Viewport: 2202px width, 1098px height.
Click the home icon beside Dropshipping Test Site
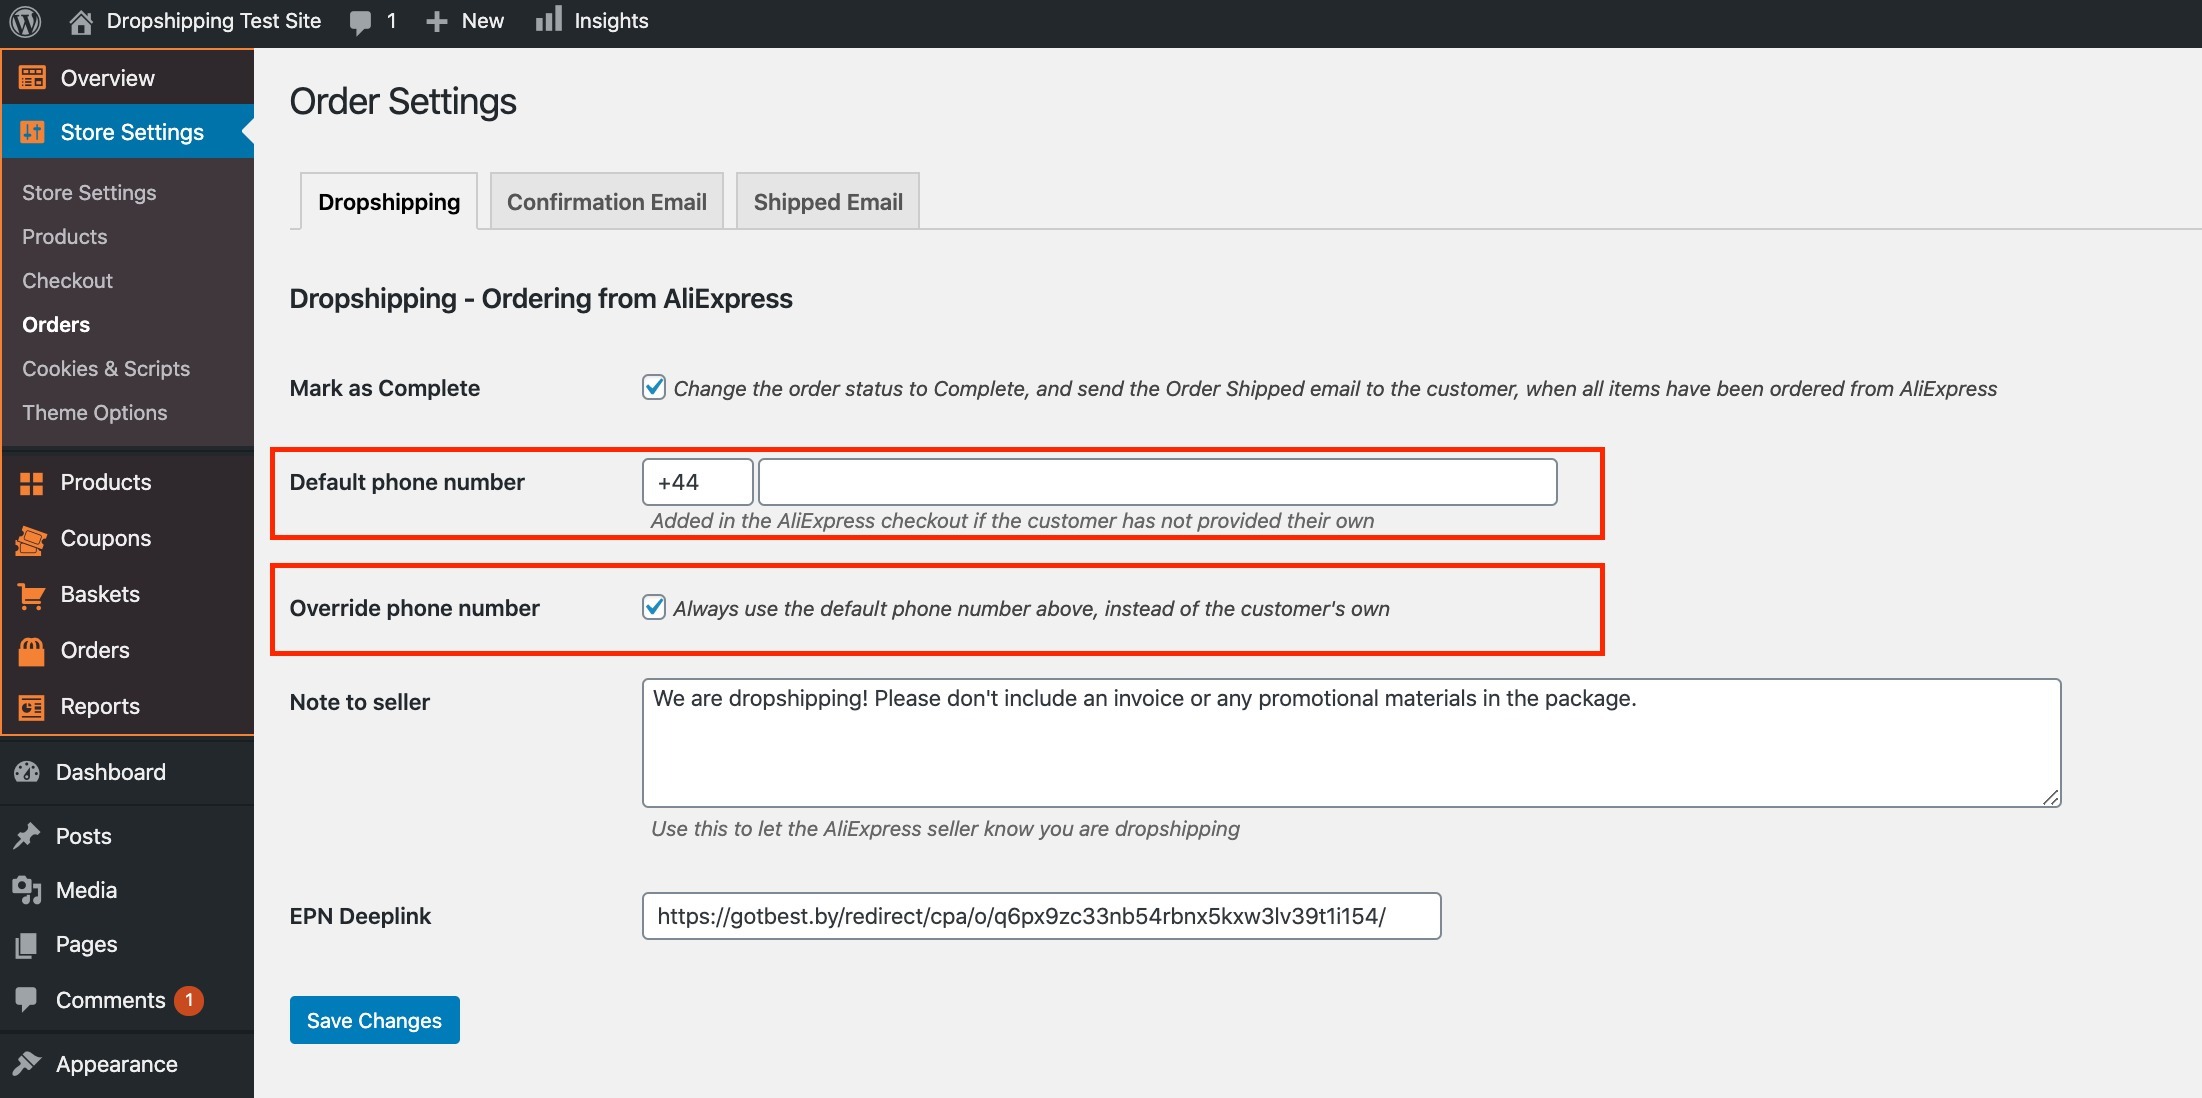click(x=81, y=21)
